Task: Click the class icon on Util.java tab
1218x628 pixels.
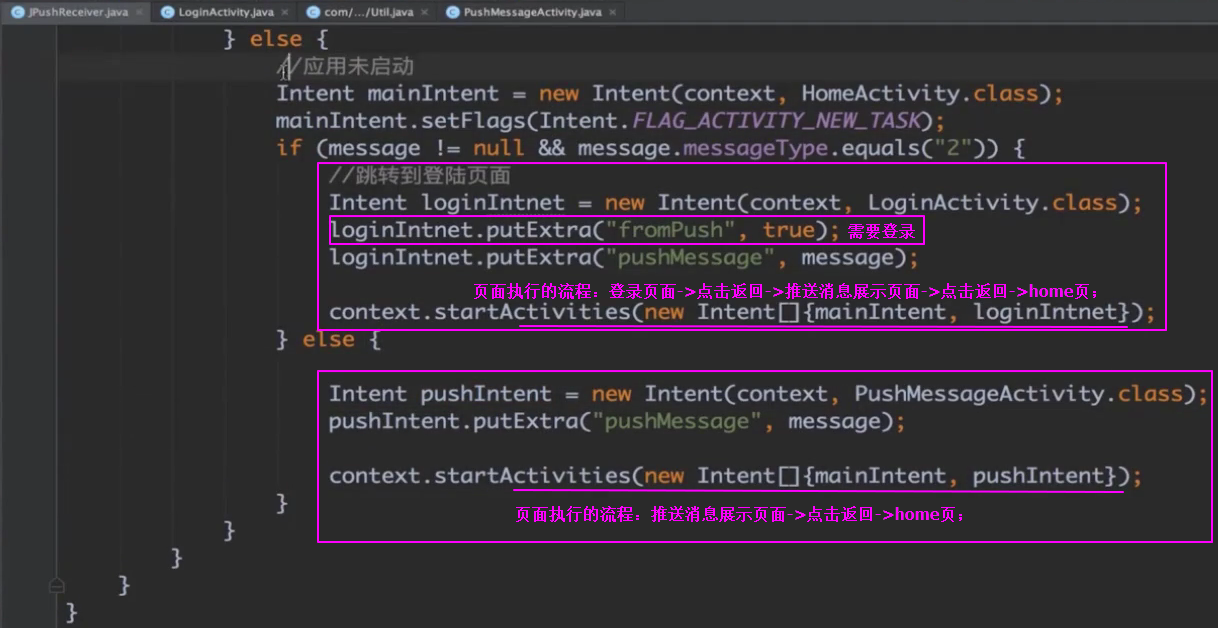Action: click(x=314, y=12)
